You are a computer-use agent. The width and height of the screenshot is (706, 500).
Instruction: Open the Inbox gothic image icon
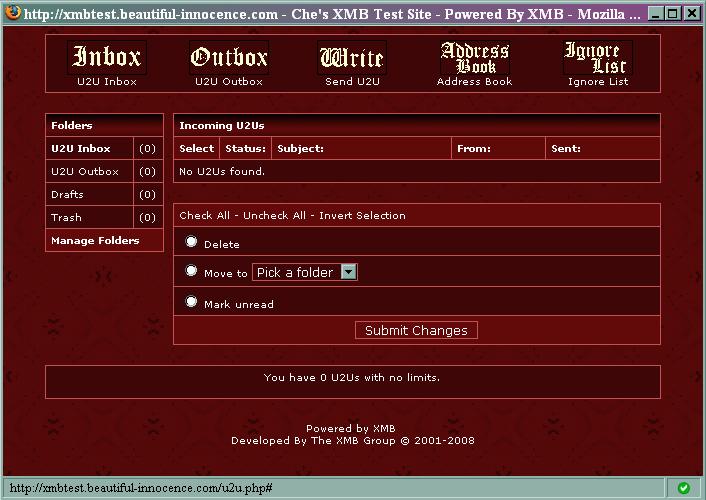pos(106,57)
